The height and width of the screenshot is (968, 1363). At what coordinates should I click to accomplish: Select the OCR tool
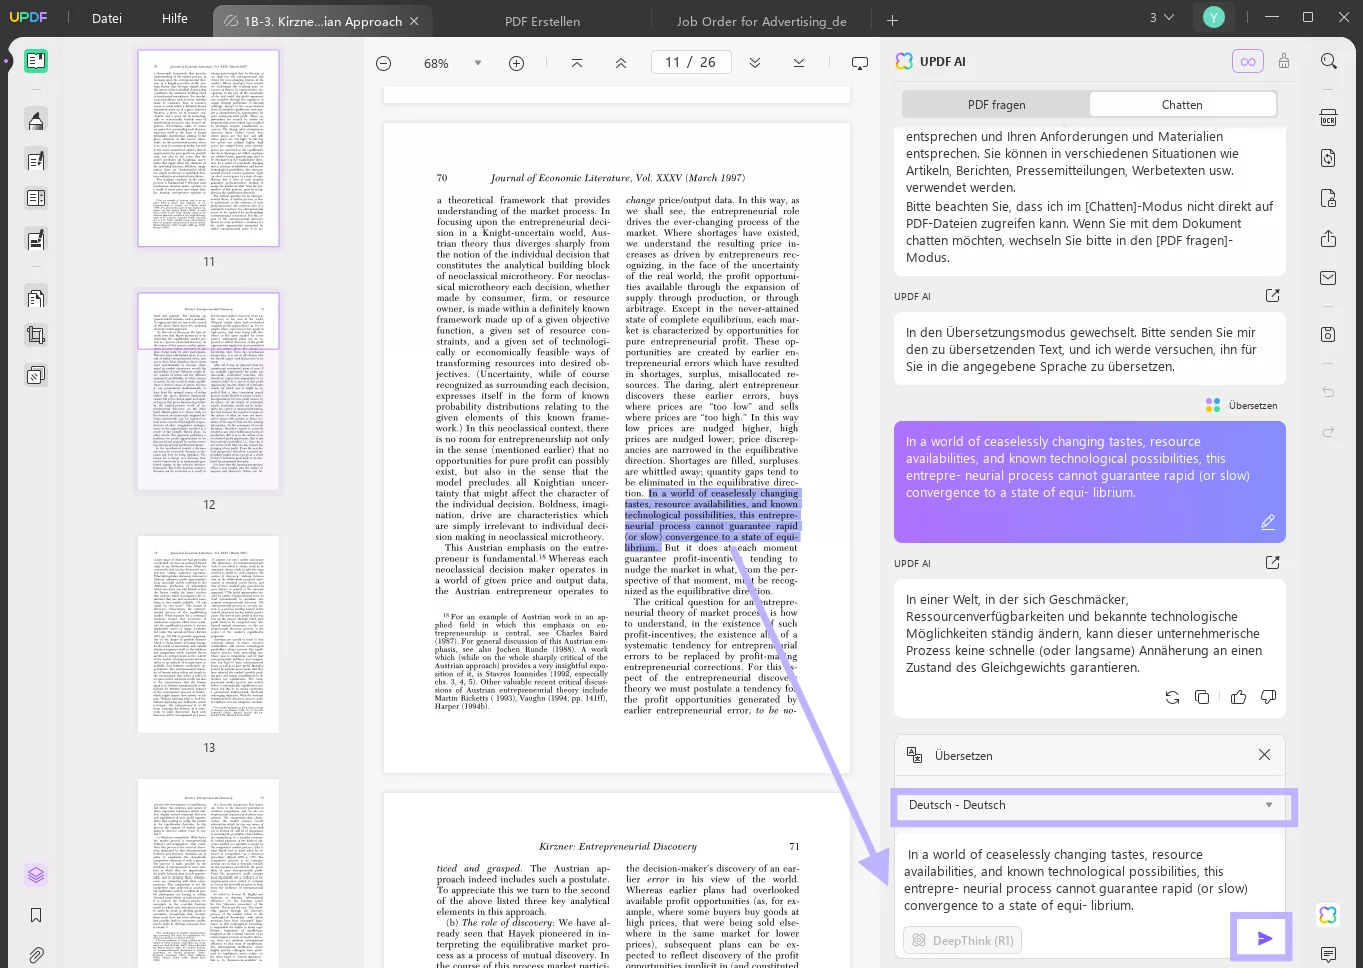click(1329, 118)
